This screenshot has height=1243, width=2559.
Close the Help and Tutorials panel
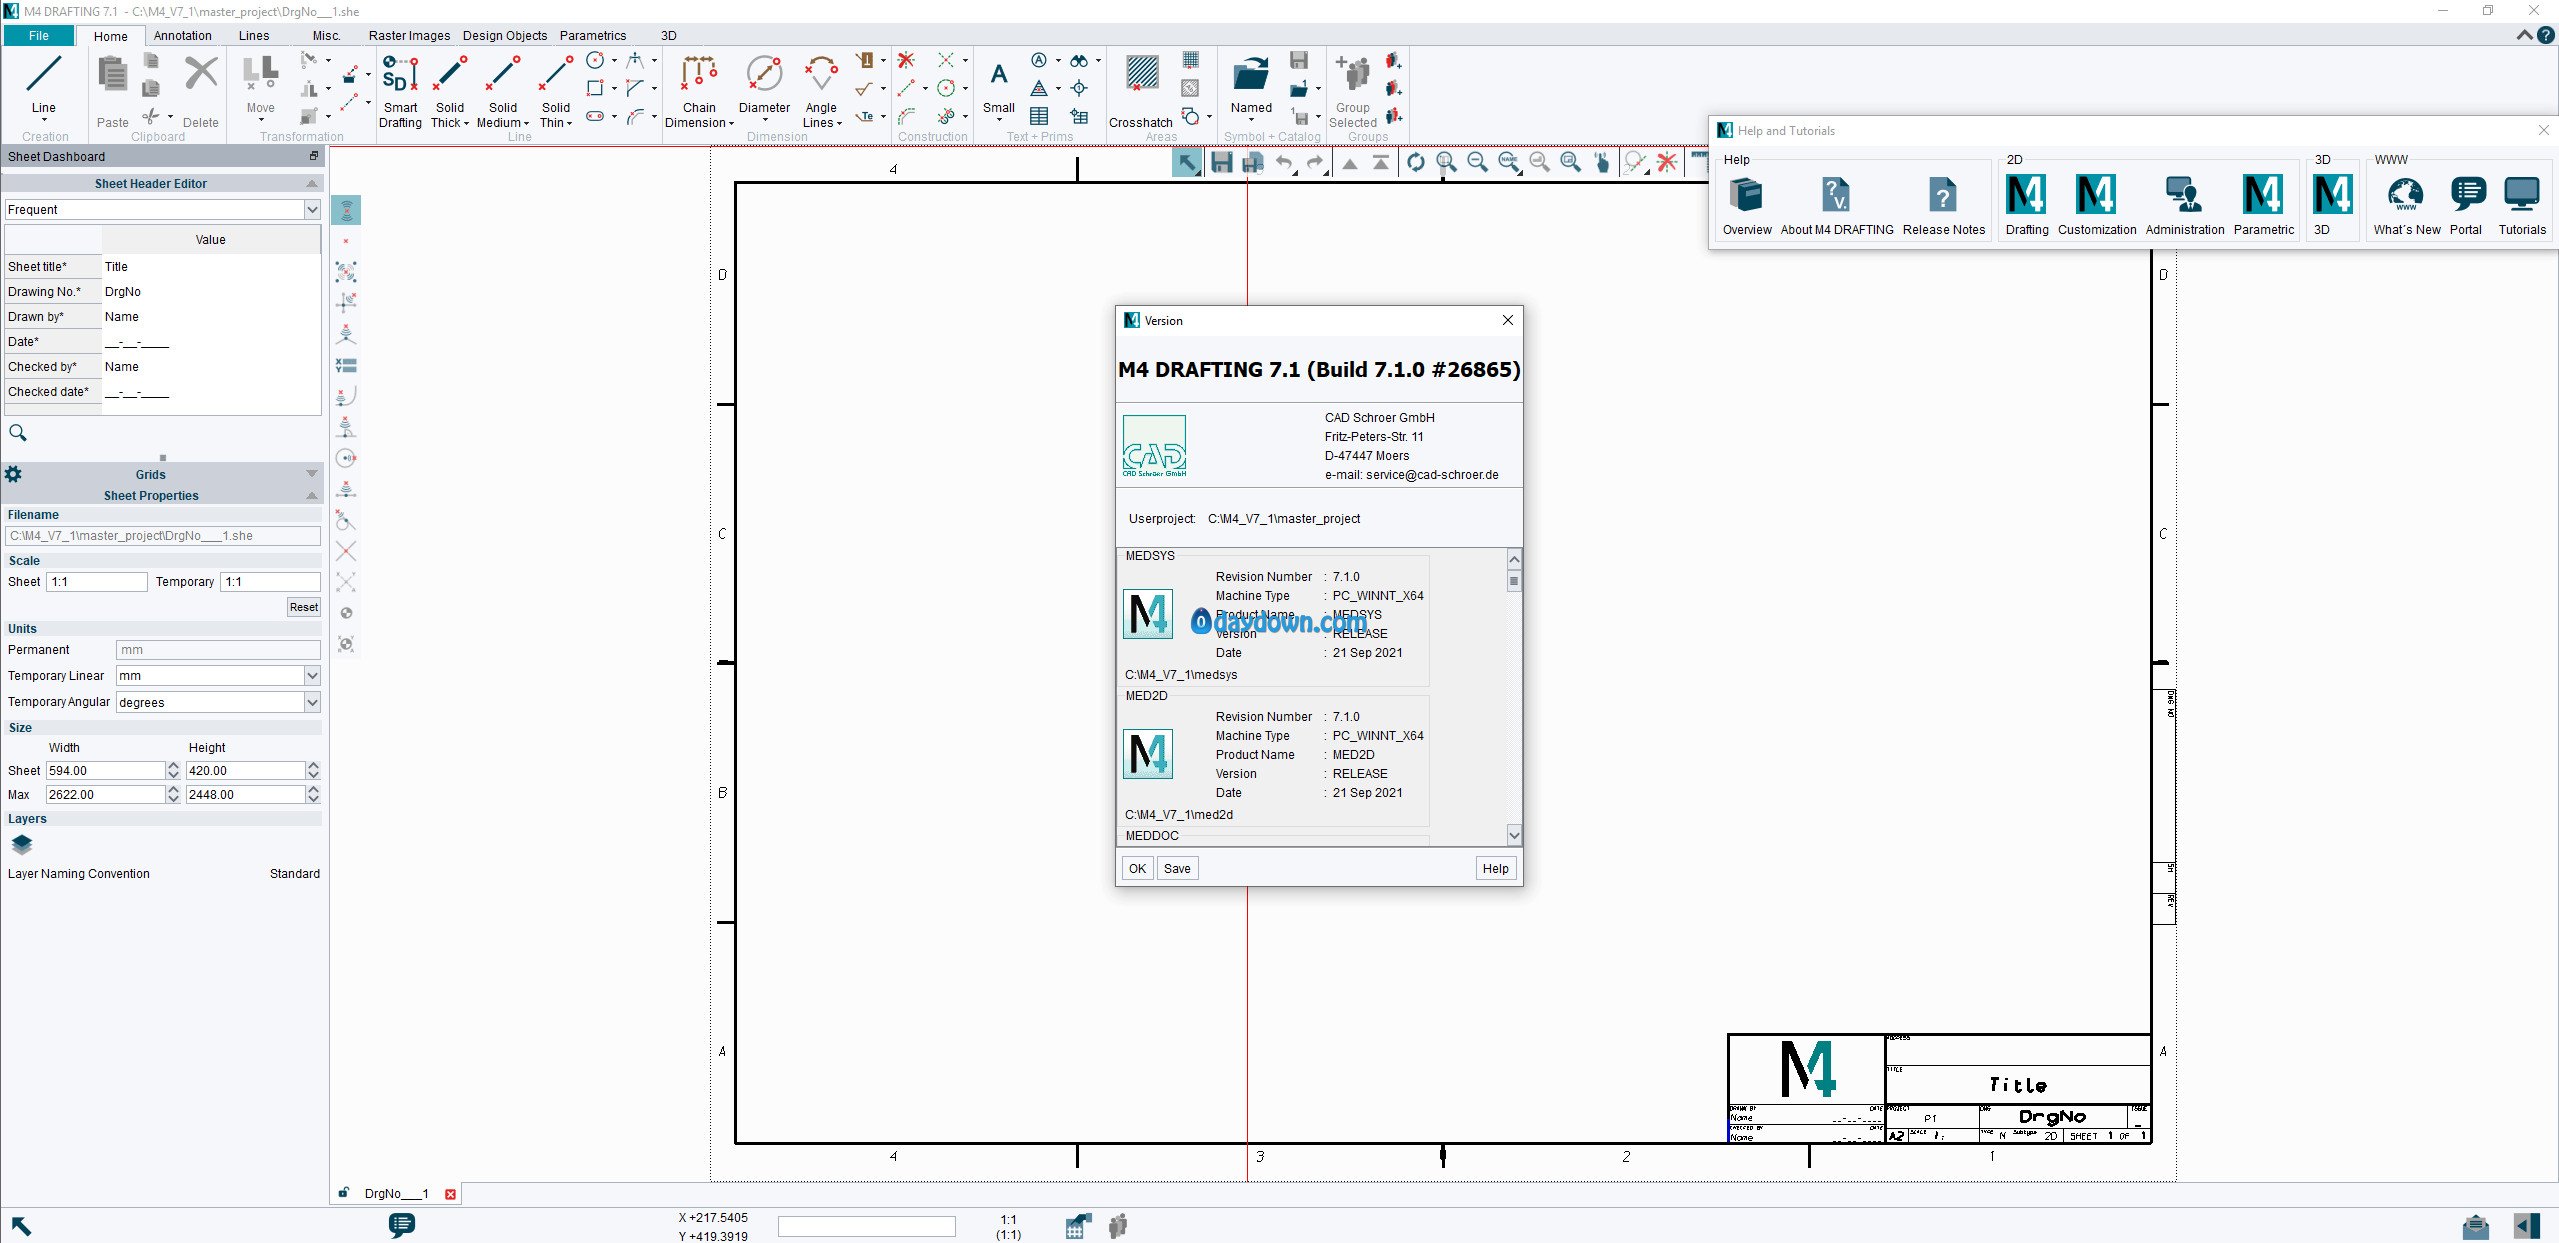[x=2543, y=130]
